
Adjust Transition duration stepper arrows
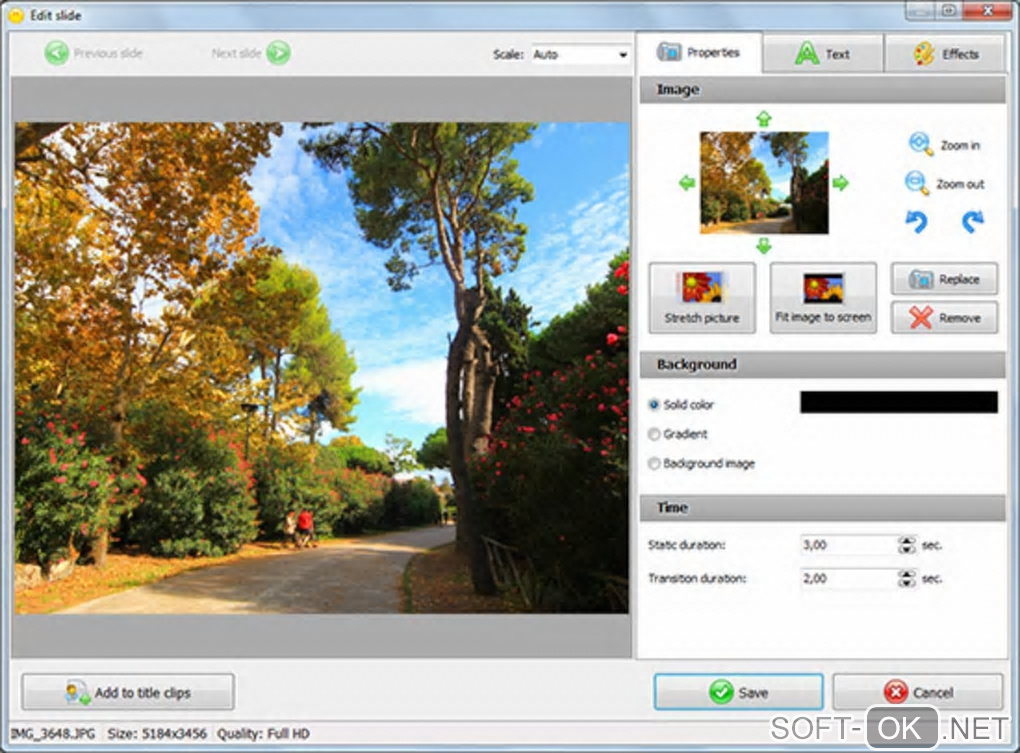[907, 578]
